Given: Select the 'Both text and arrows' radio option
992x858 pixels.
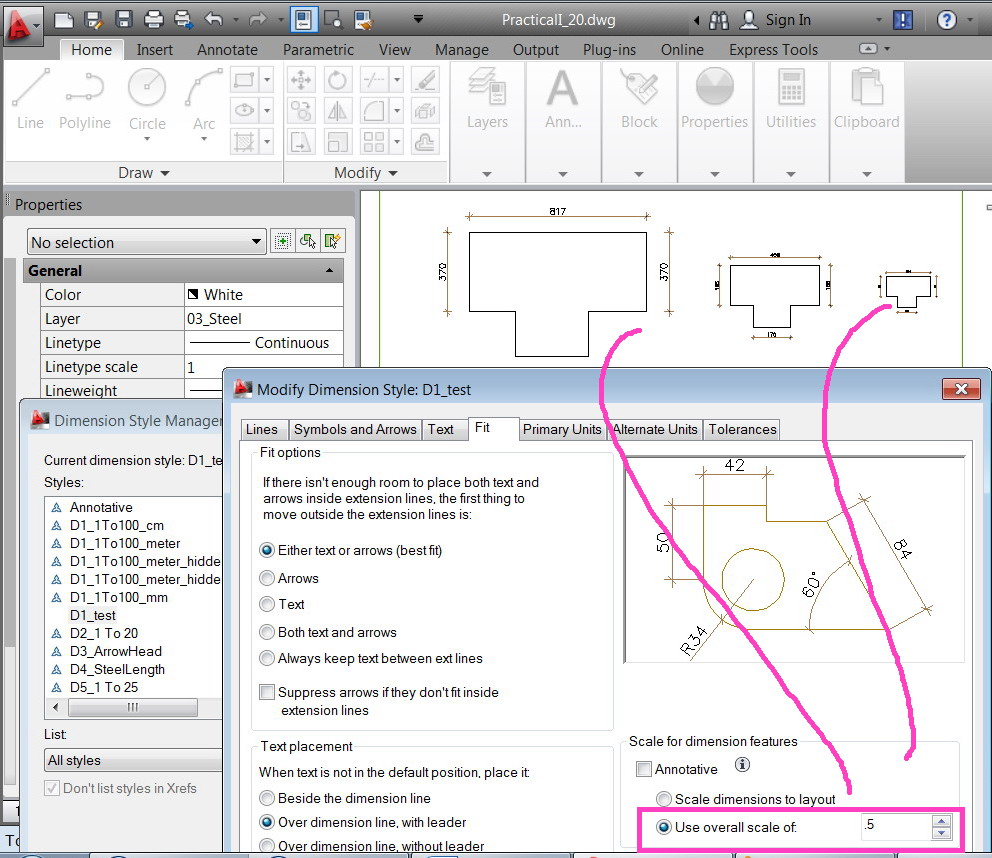Looking at the screenshot, I should click(267, 632).
